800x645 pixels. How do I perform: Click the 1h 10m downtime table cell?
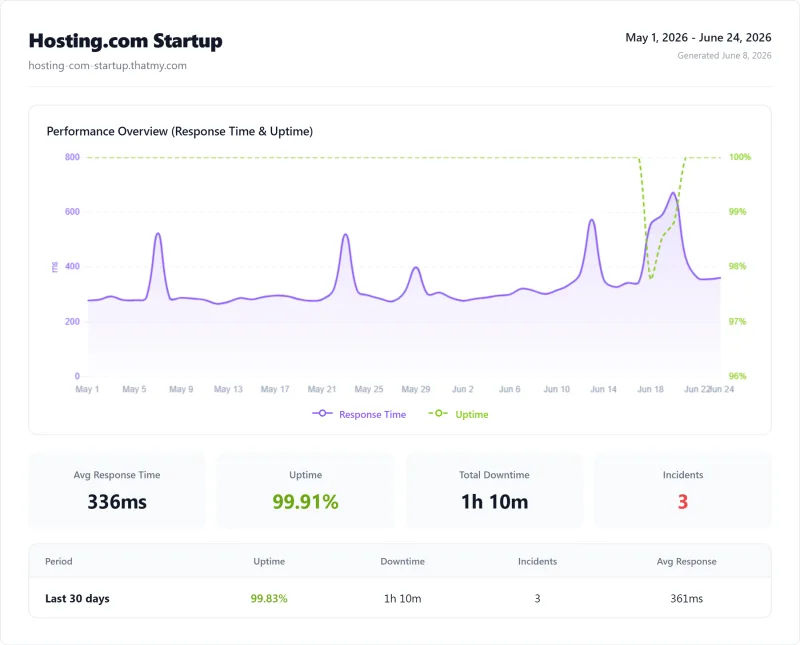[x=403, y=599]
